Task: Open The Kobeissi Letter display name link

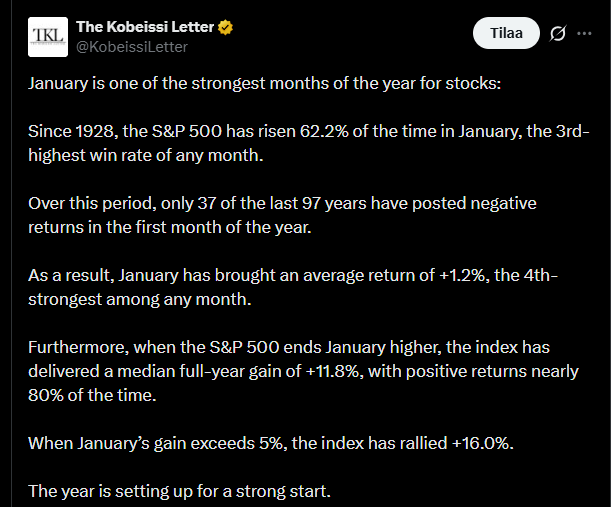Action: pos(145,27)
